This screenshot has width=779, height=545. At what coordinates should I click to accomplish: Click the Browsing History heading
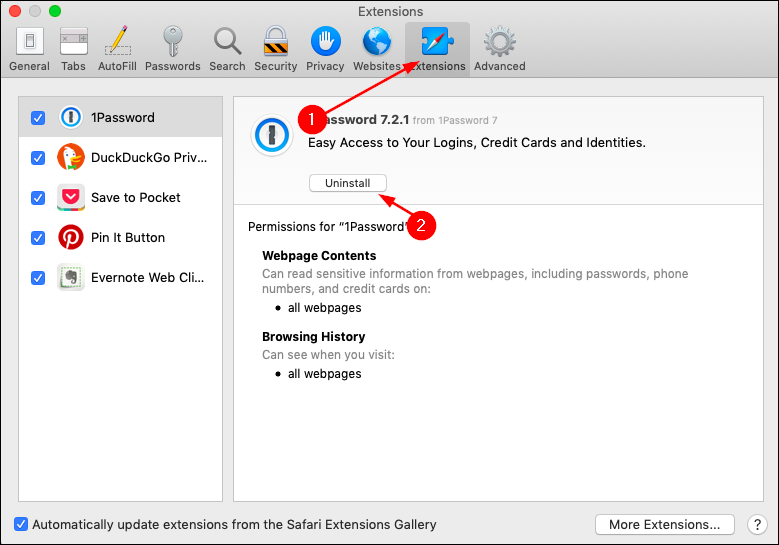(313, 337)
